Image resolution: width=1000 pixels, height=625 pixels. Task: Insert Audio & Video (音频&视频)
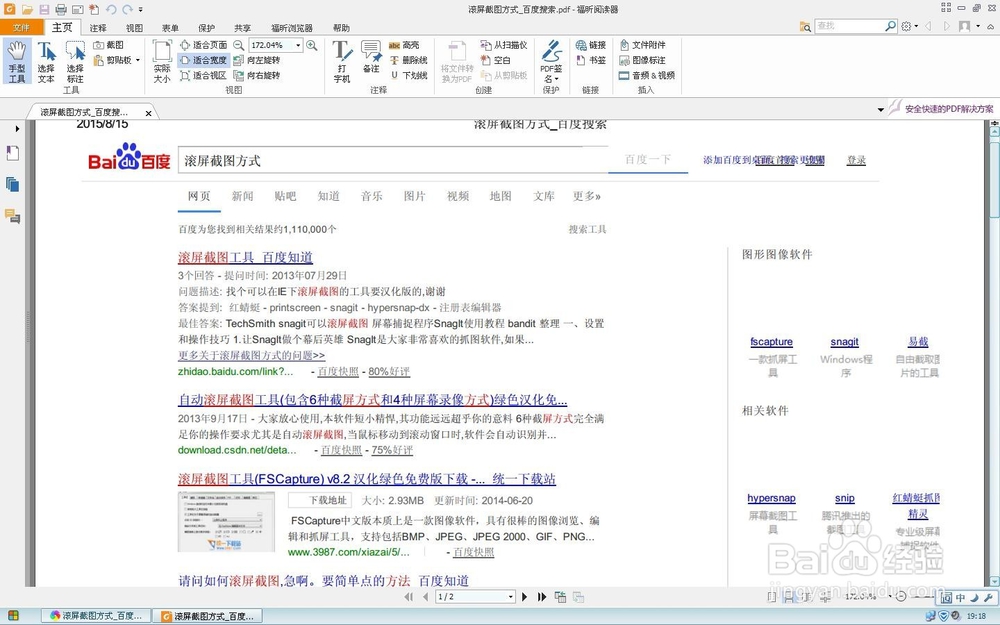pyautogui.click(x=647, y=75)
